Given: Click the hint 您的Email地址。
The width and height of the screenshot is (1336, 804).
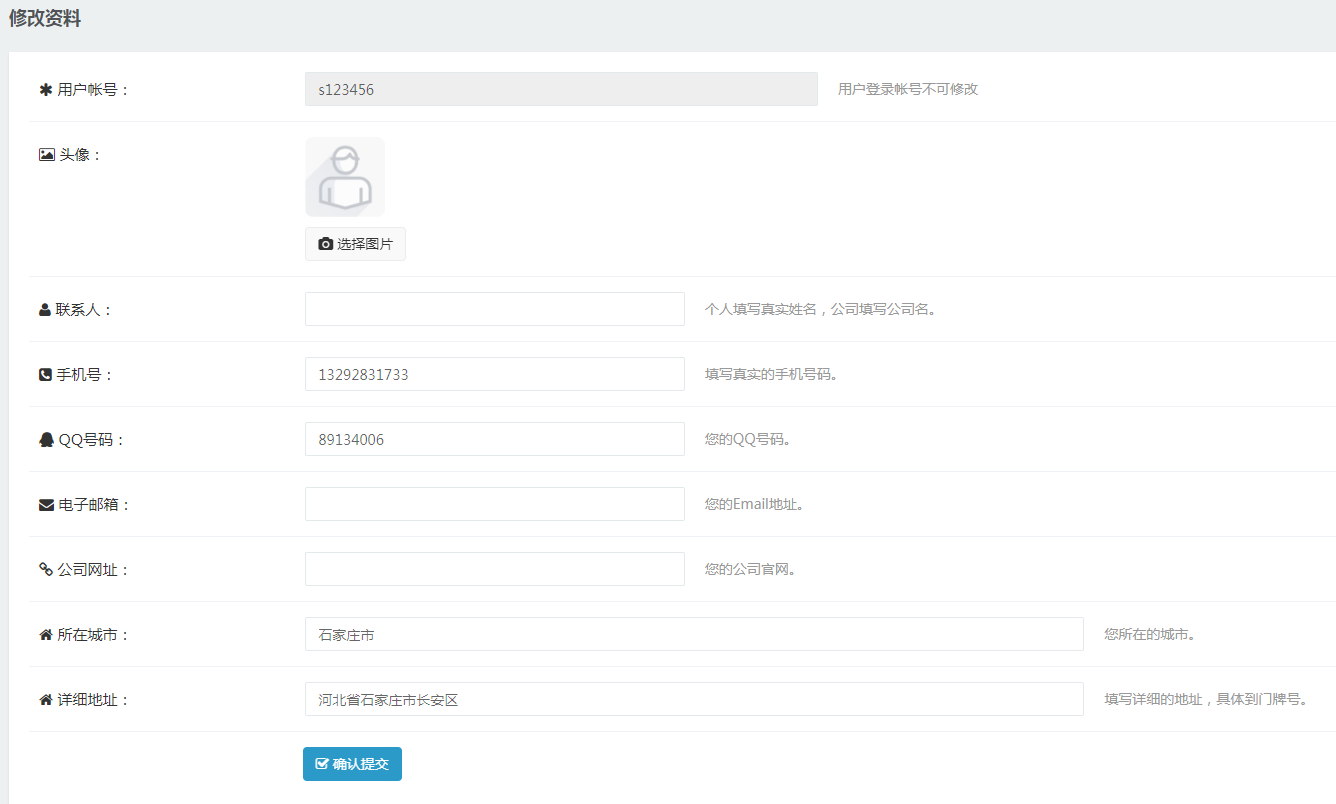Looking at the screenshot, I should [x=755, y=504].
